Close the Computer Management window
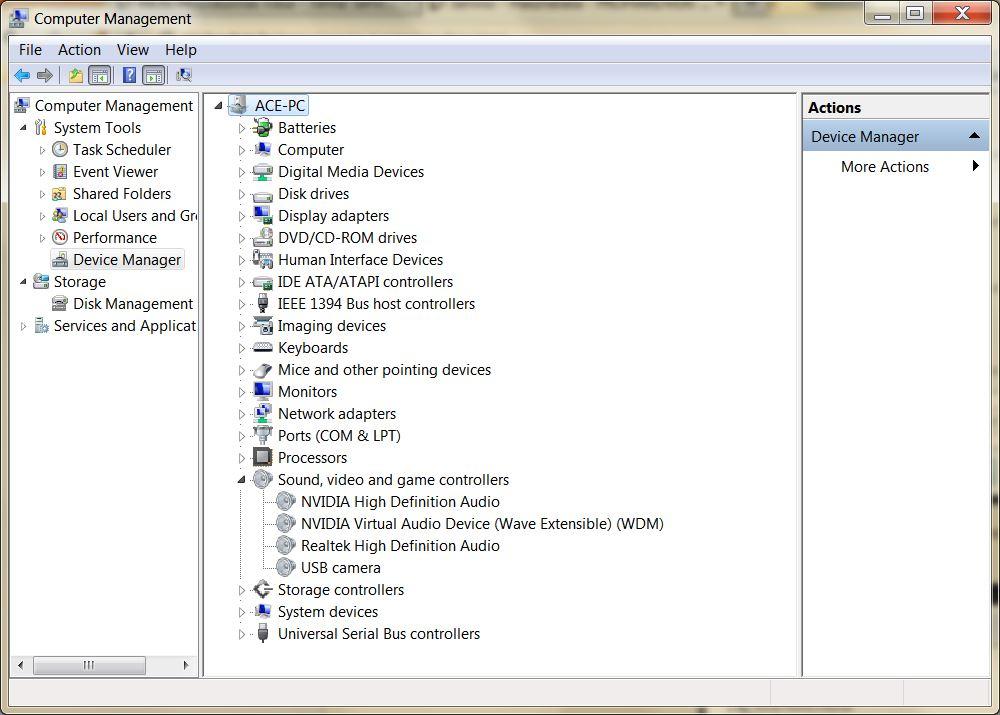Viewport: 1000px width, 715px height. [962, 13]
